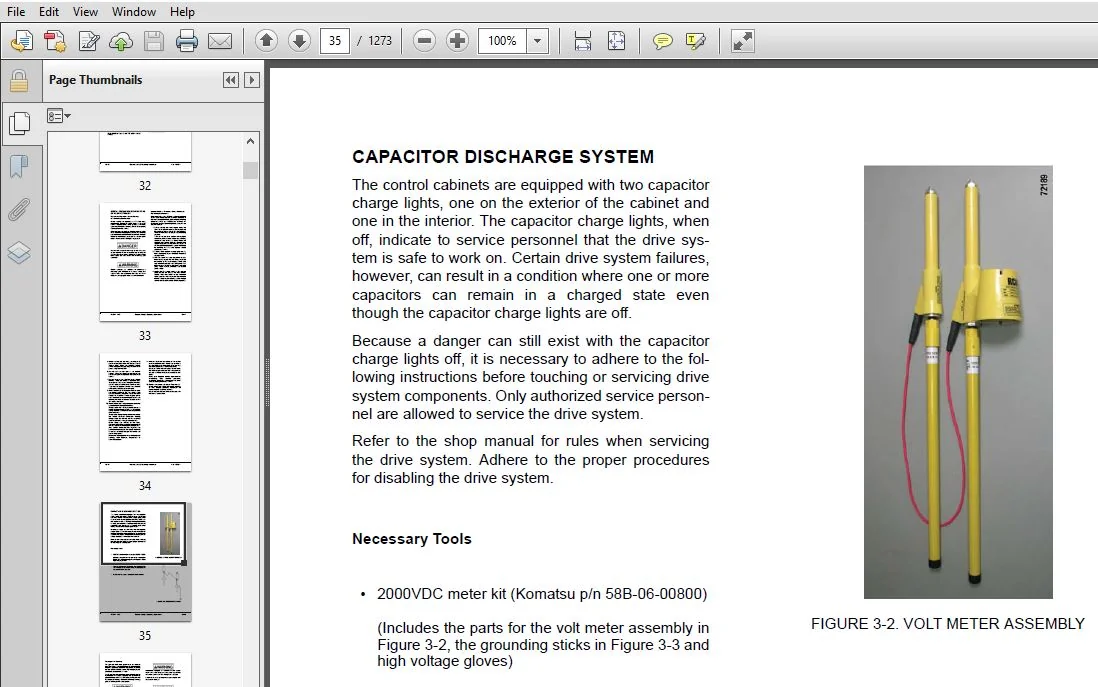Open the Layers panel icon
Screen dimensions: 1098x687
tap(19, 252)
